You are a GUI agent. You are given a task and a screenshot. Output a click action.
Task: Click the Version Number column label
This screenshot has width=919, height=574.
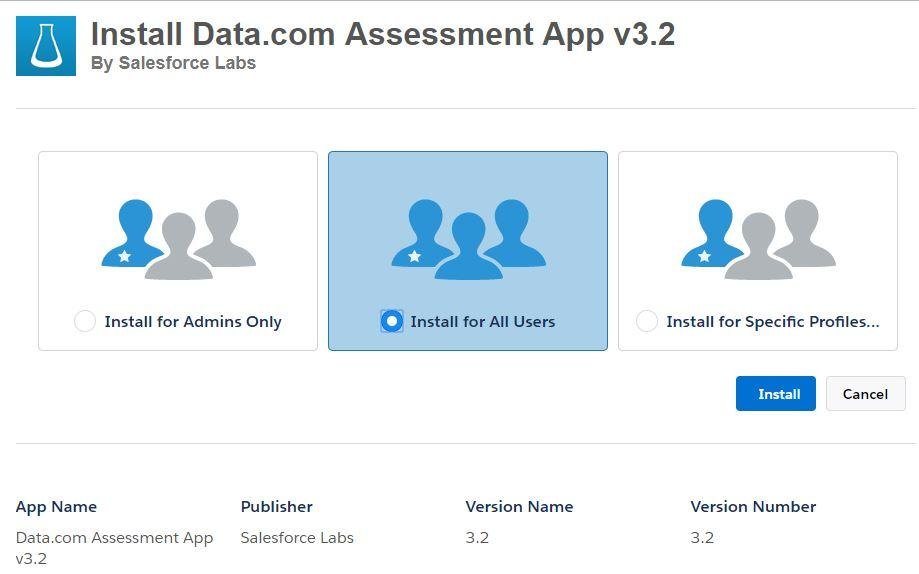(x=753, y=507)
